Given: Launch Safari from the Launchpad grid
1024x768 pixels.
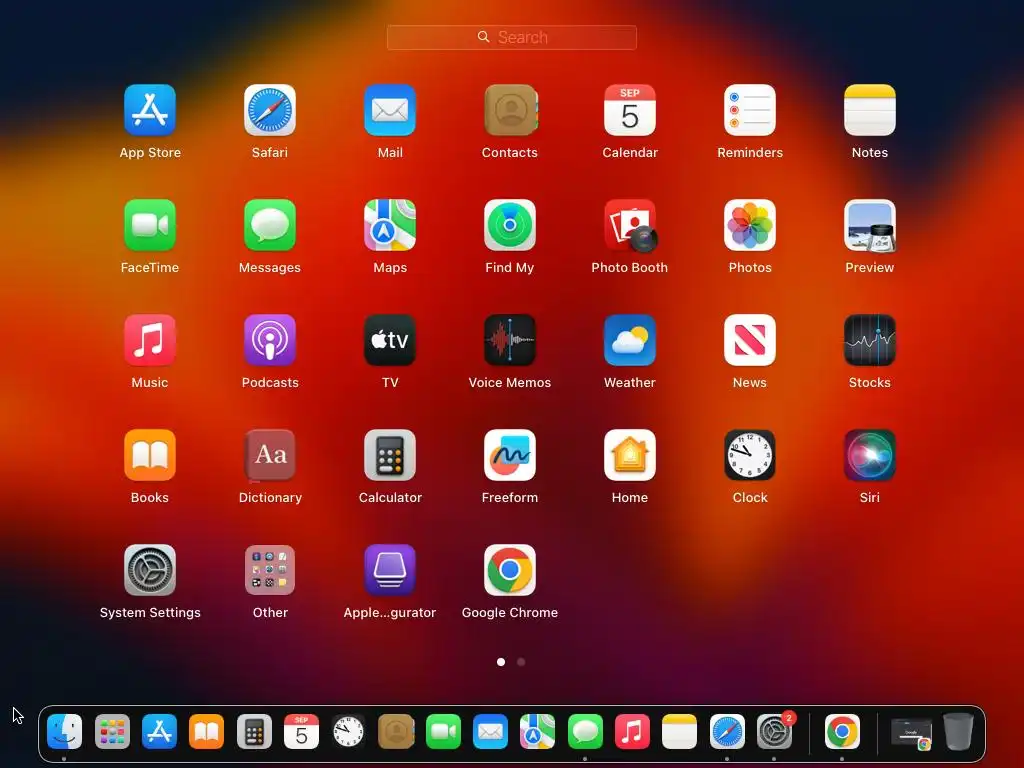Looking at the screenshot, I should pyautogui.click(x=270, y=110).
